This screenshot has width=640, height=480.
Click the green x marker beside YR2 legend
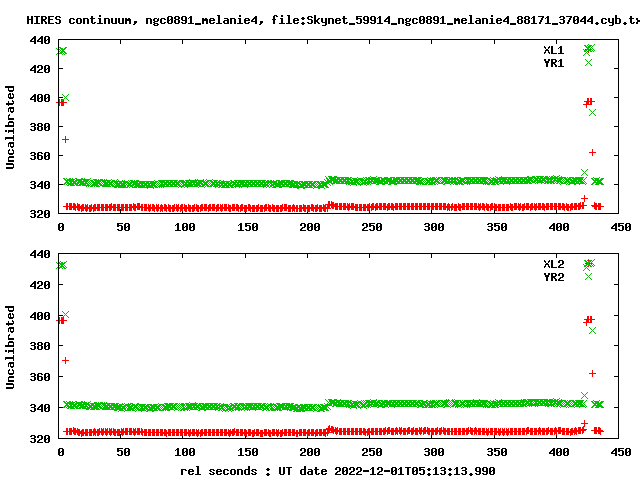pos(588,276)
